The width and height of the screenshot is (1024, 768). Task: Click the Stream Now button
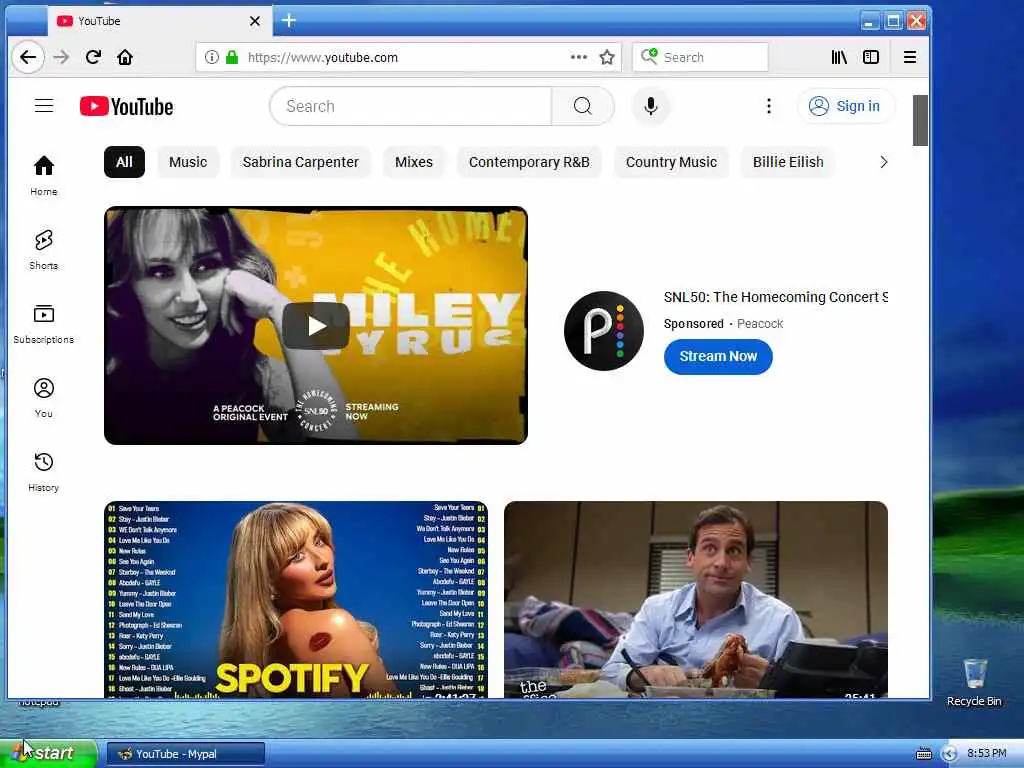718,357
